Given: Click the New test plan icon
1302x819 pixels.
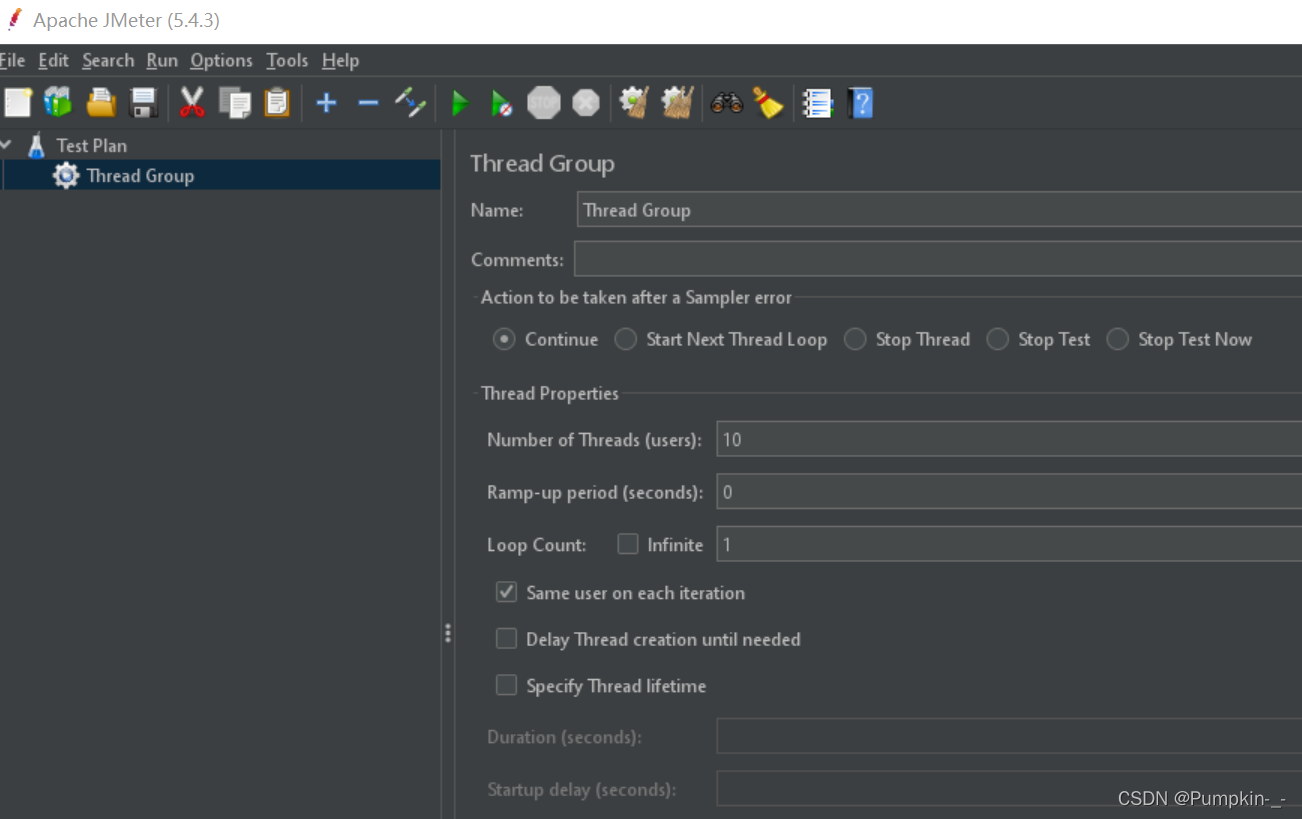Looking at the screenshot, I should (x=18, y=102).
